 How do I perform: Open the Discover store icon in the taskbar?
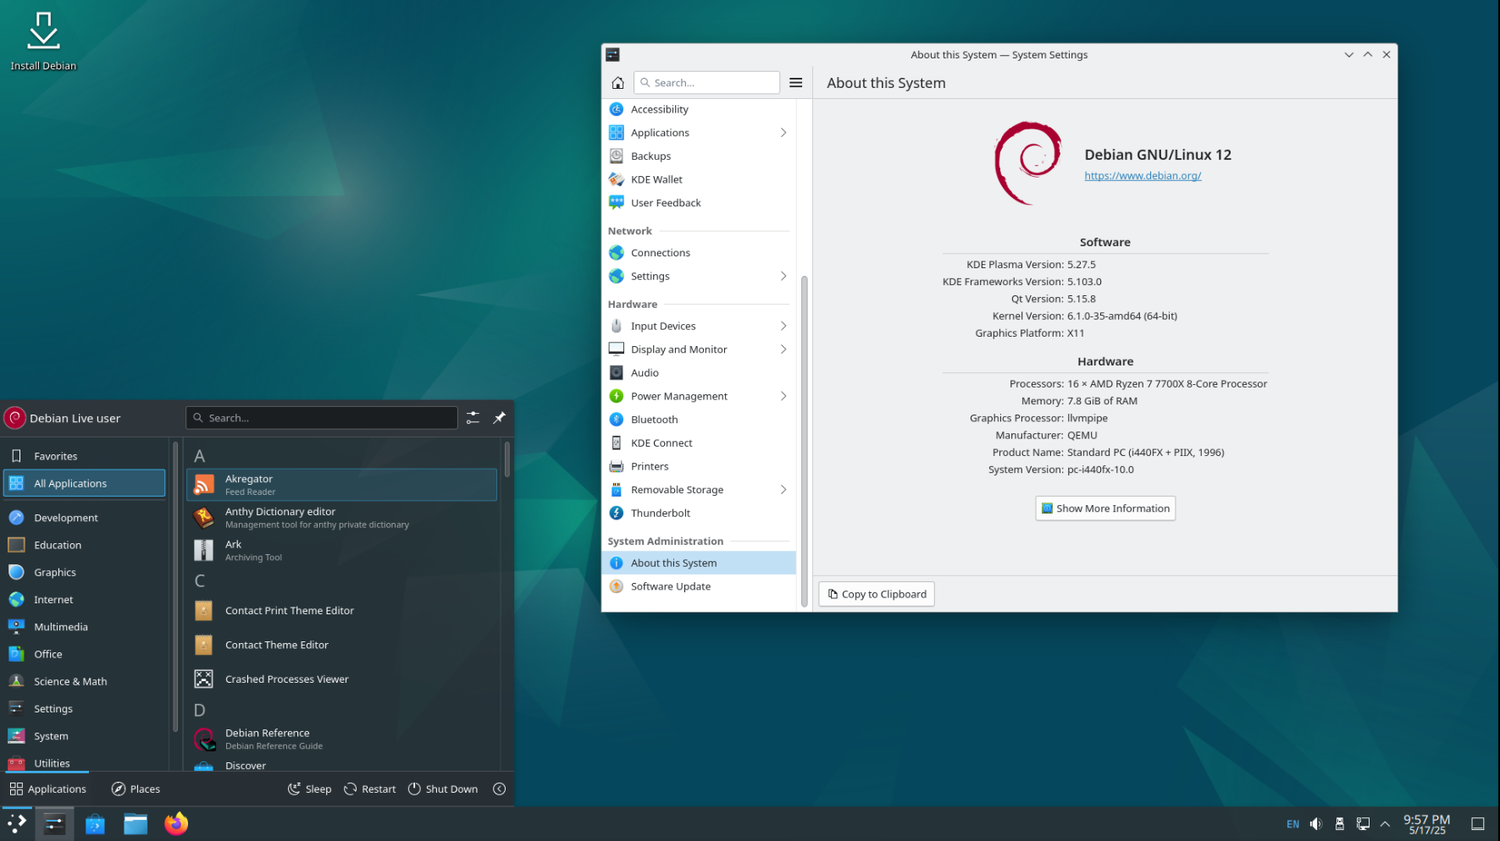pos(95,824)
